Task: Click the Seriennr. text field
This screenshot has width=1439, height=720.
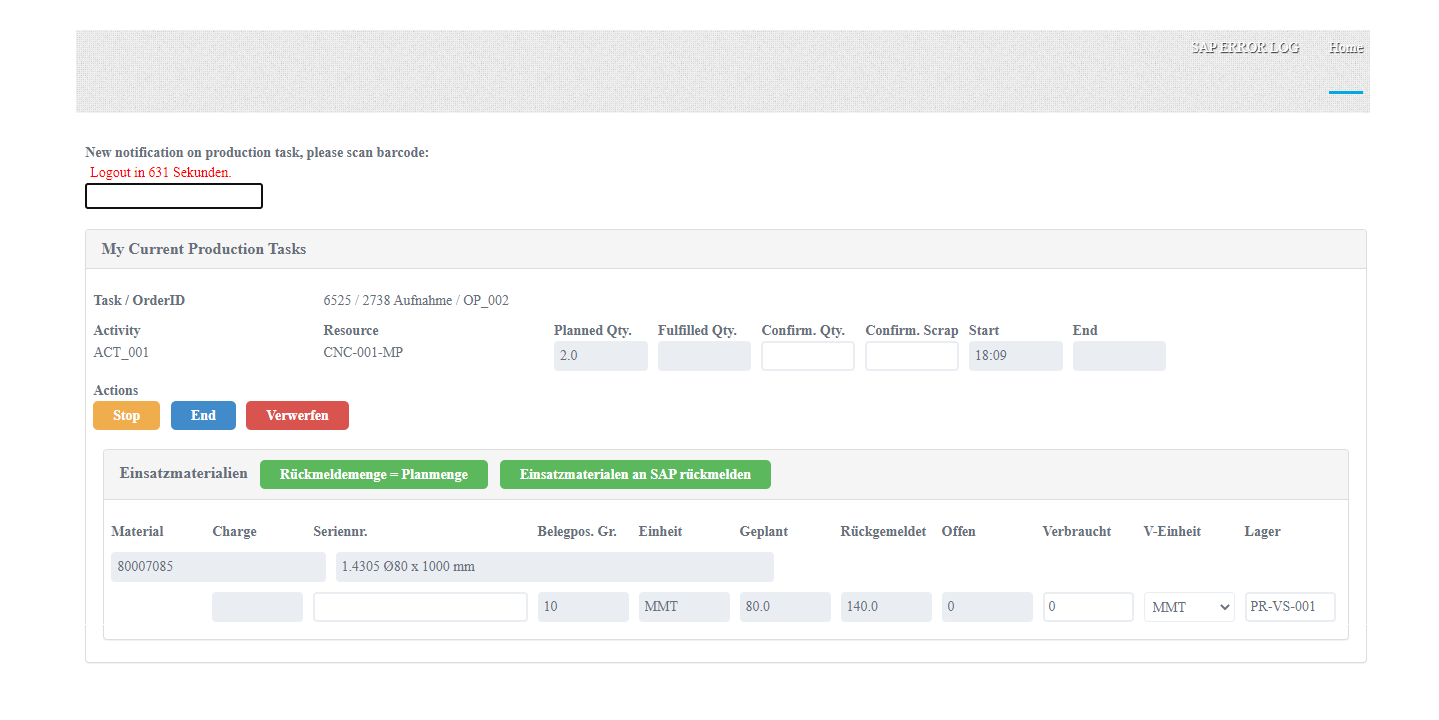Action: (420, 607)
